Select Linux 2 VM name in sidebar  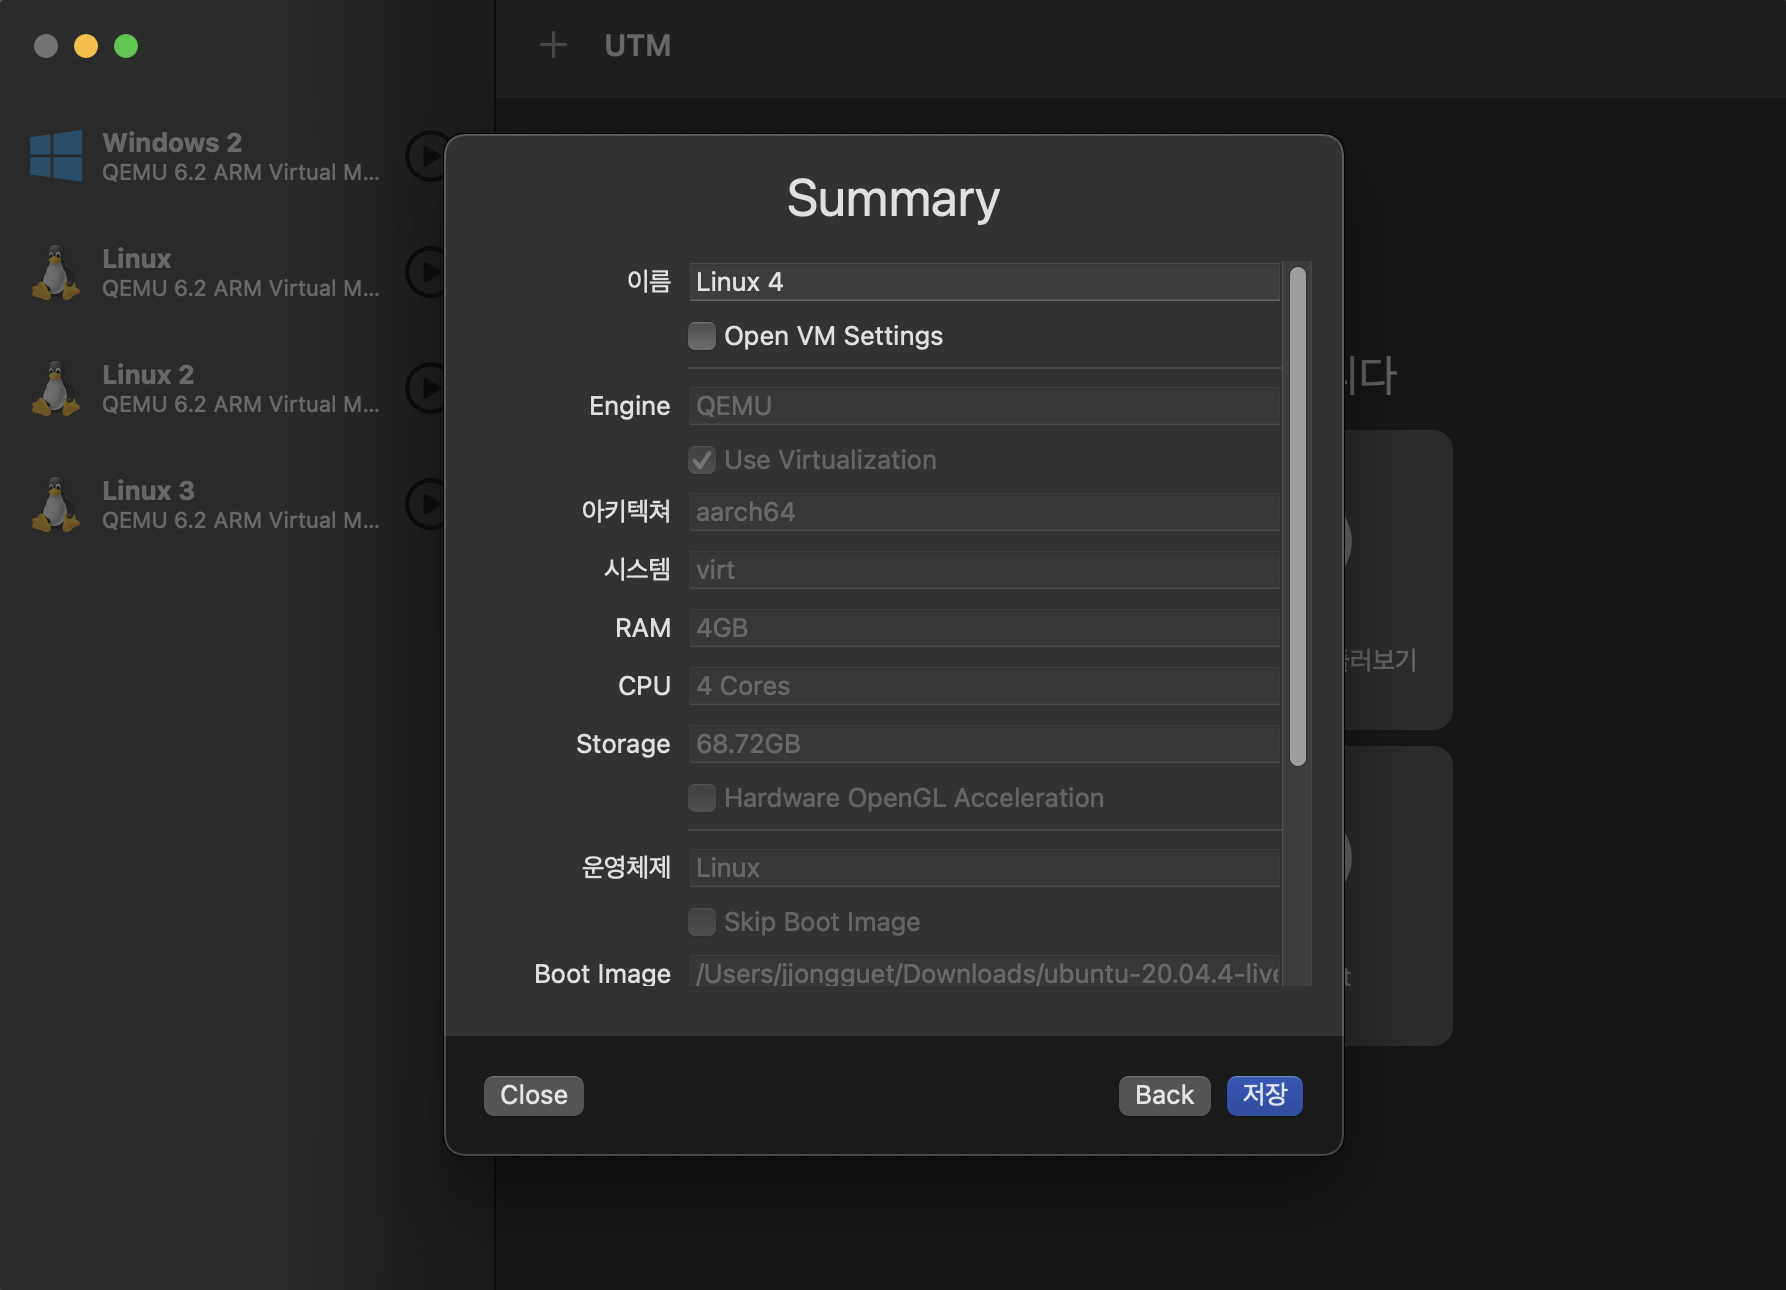pyautogui.click(x=148, y=375)
